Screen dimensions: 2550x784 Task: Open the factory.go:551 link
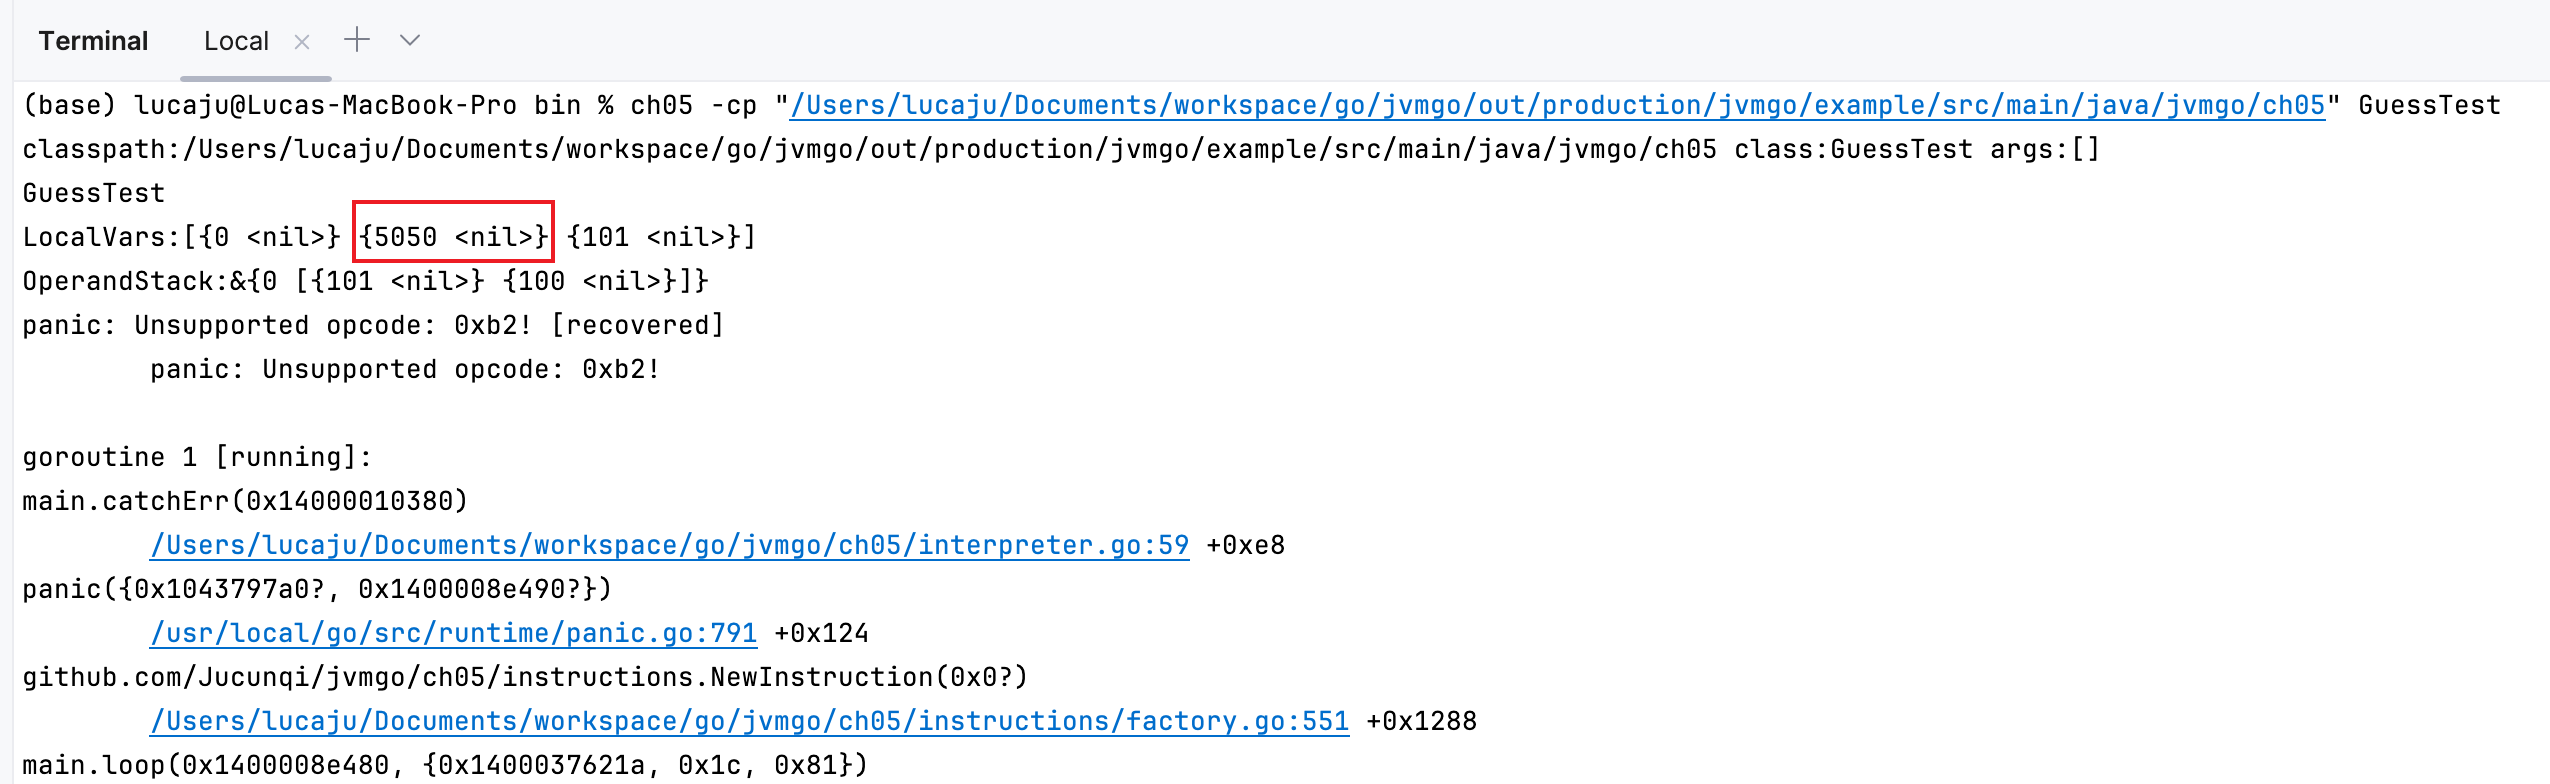point(749,721)
